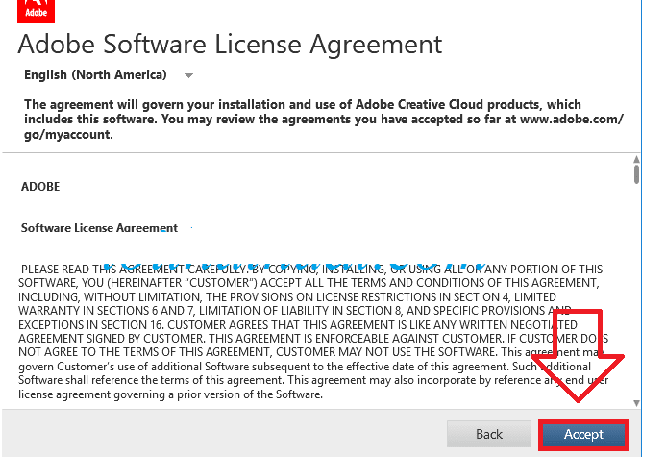
Task: Open the English (North America) language dropdown
Action: [95, 75]
